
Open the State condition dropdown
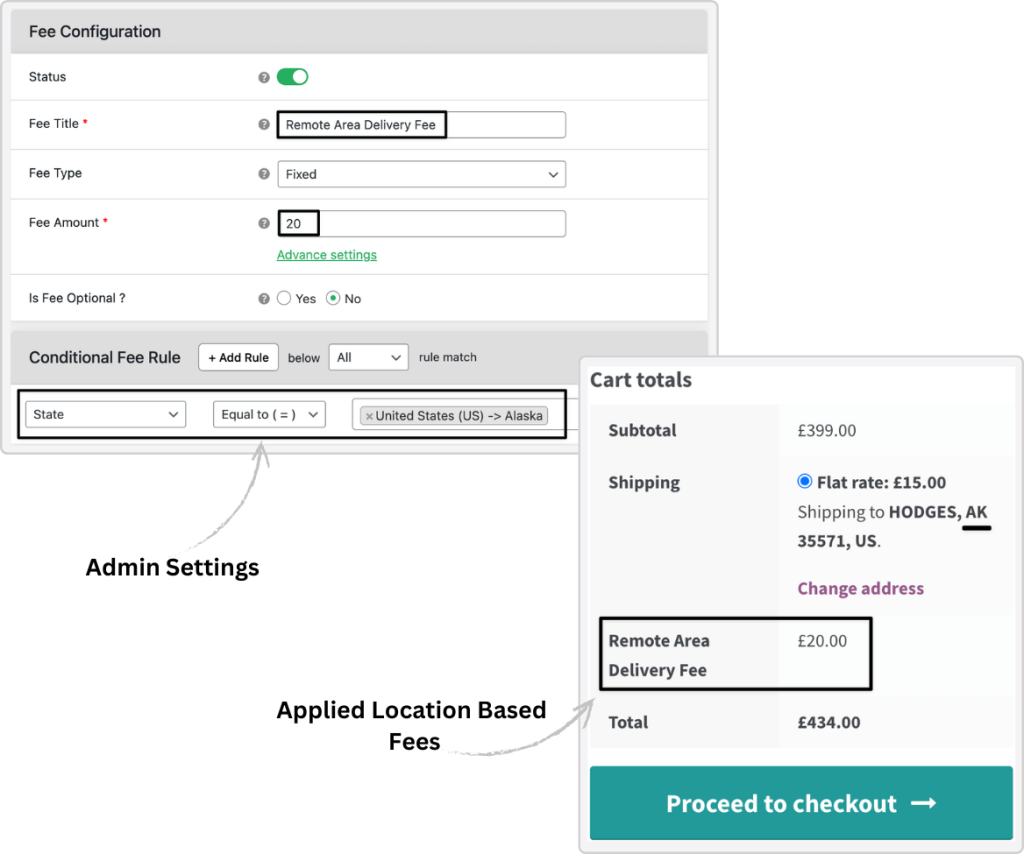(105, 414)
